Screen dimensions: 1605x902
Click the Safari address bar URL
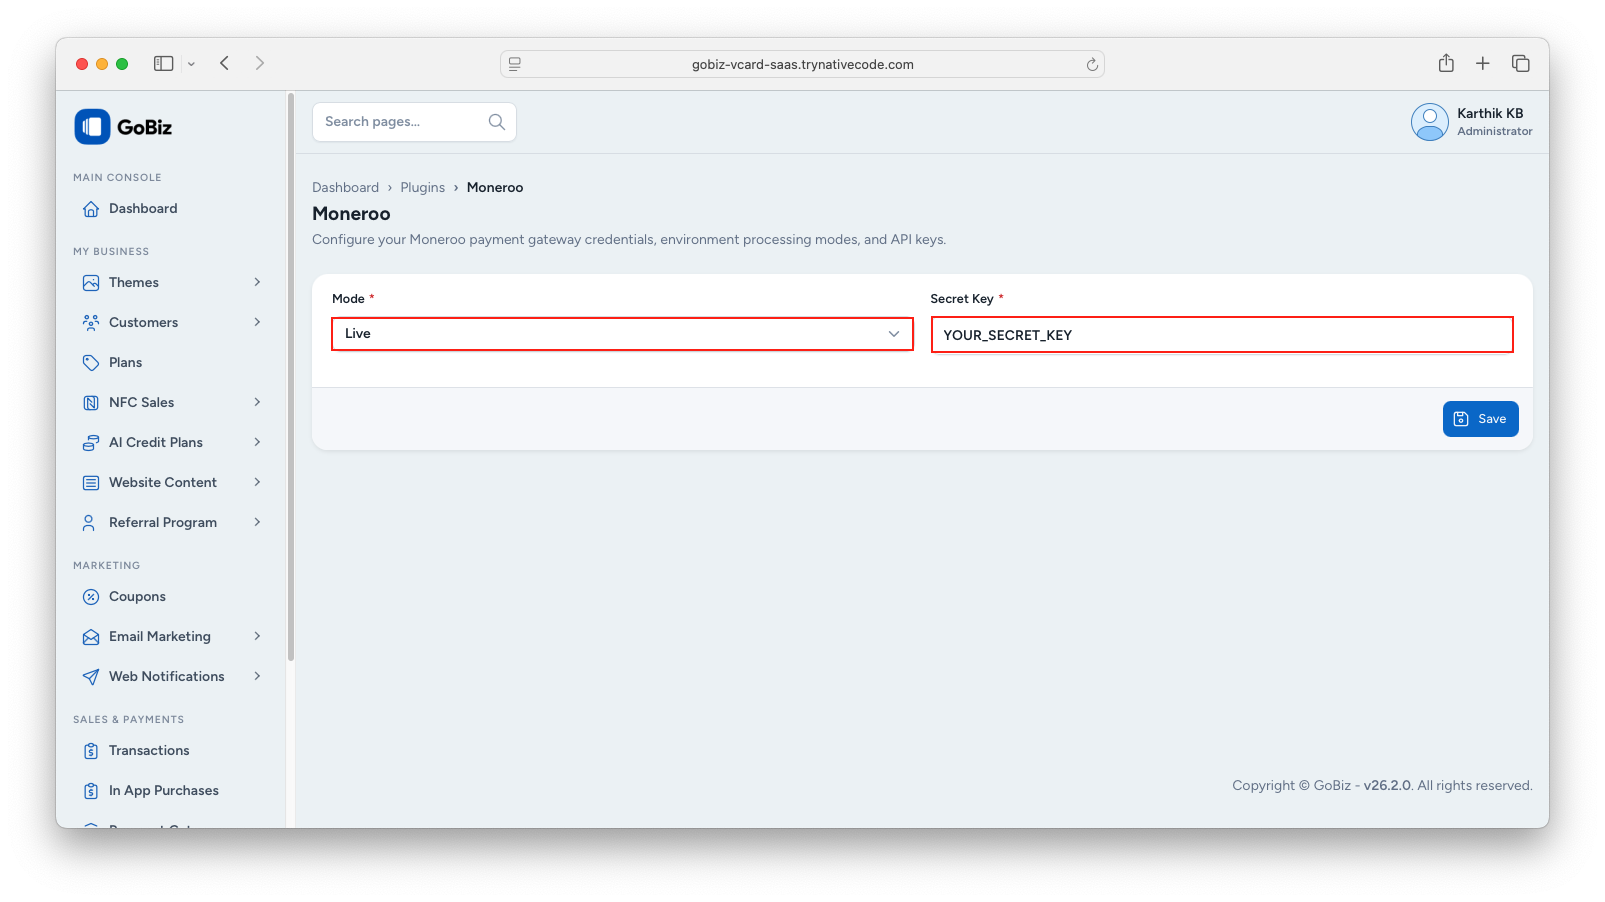tap(803, 64)
